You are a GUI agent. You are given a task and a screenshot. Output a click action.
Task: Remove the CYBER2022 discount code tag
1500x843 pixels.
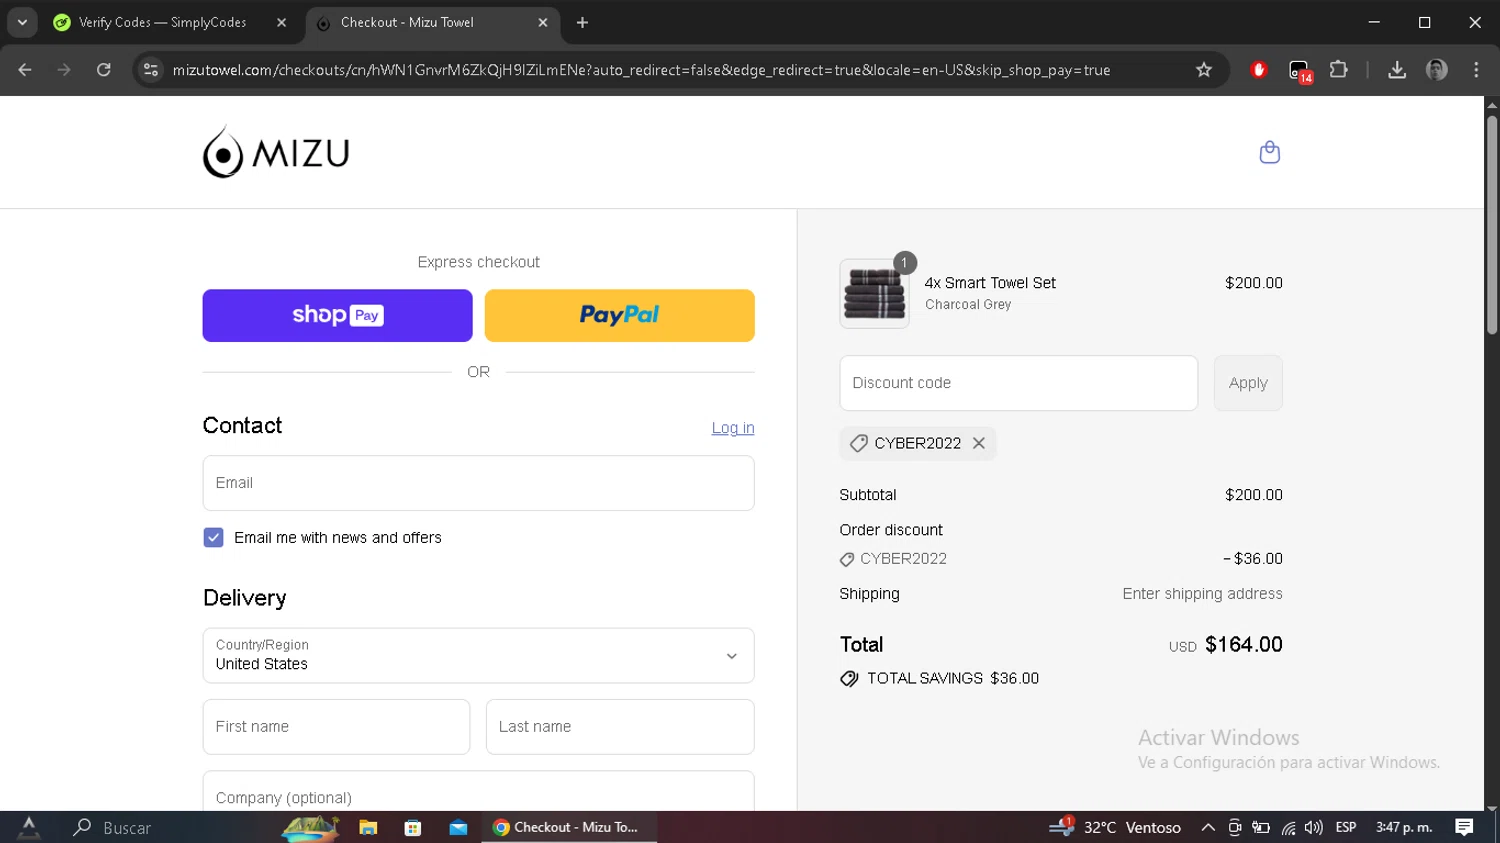(x=979, y=443)
